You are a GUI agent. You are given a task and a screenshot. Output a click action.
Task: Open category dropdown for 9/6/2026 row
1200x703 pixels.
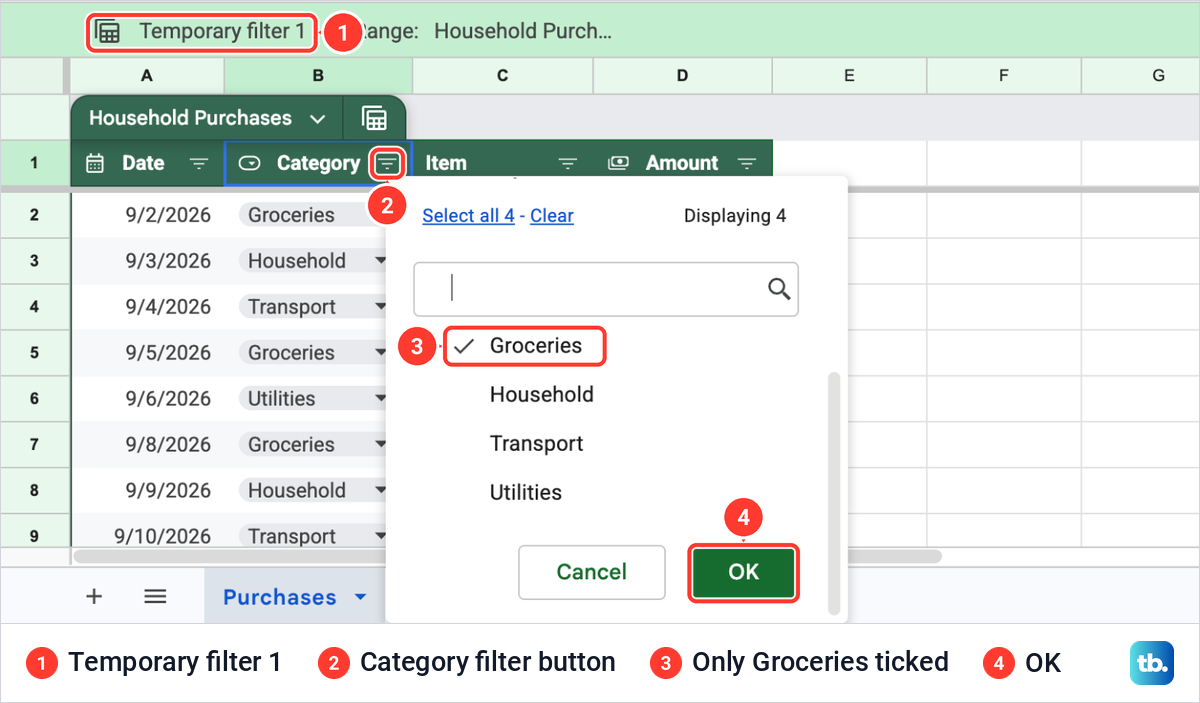point(380,399)
